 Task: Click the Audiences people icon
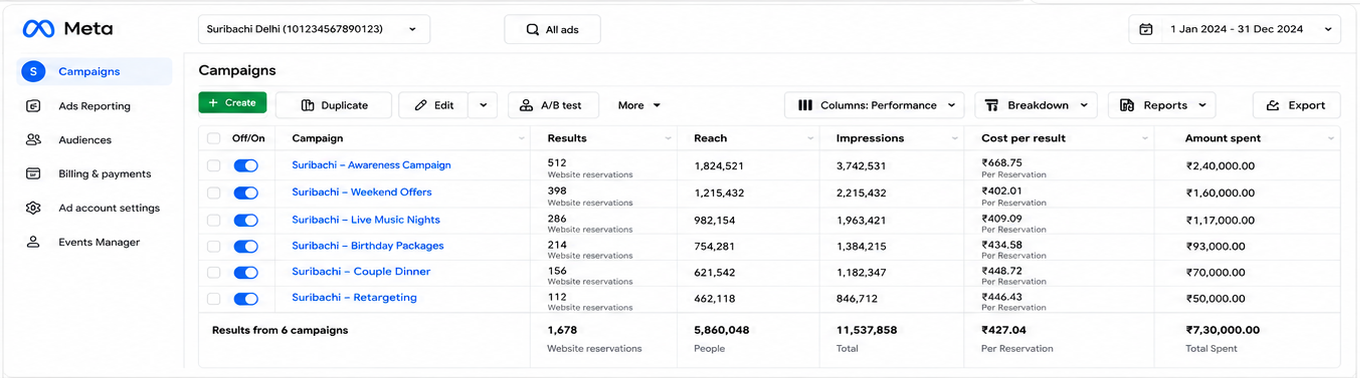click(x=33, y=140)
